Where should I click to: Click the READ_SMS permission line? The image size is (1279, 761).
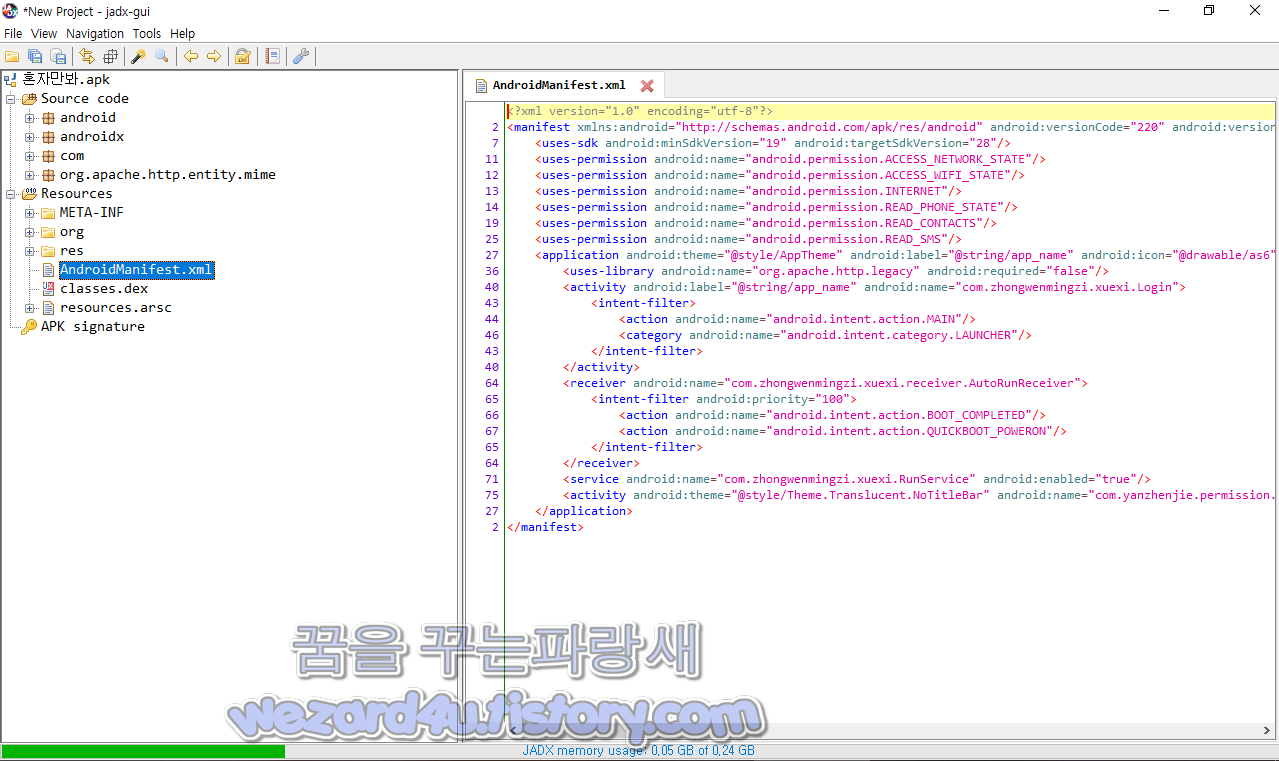[x=748, y=239]
